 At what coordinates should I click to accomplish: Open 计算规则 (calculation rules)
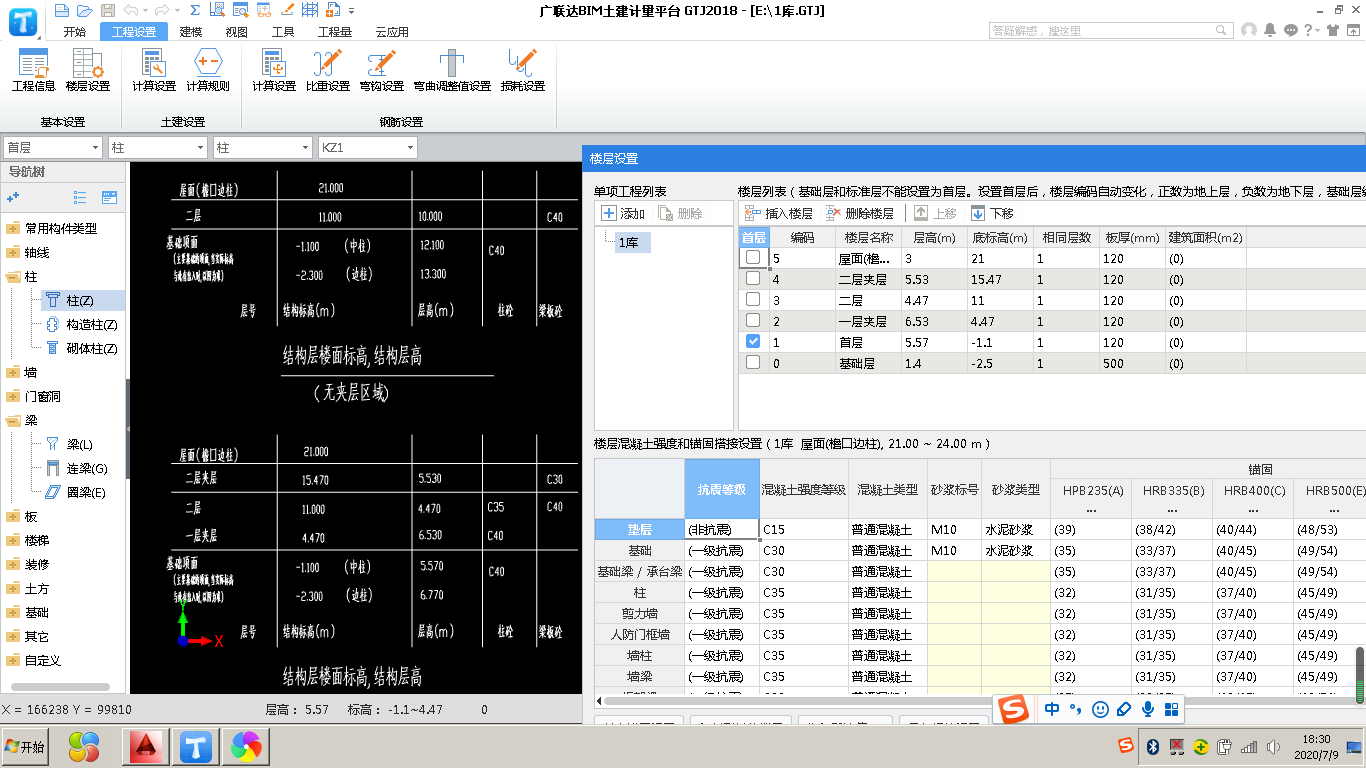pos(208,71)
